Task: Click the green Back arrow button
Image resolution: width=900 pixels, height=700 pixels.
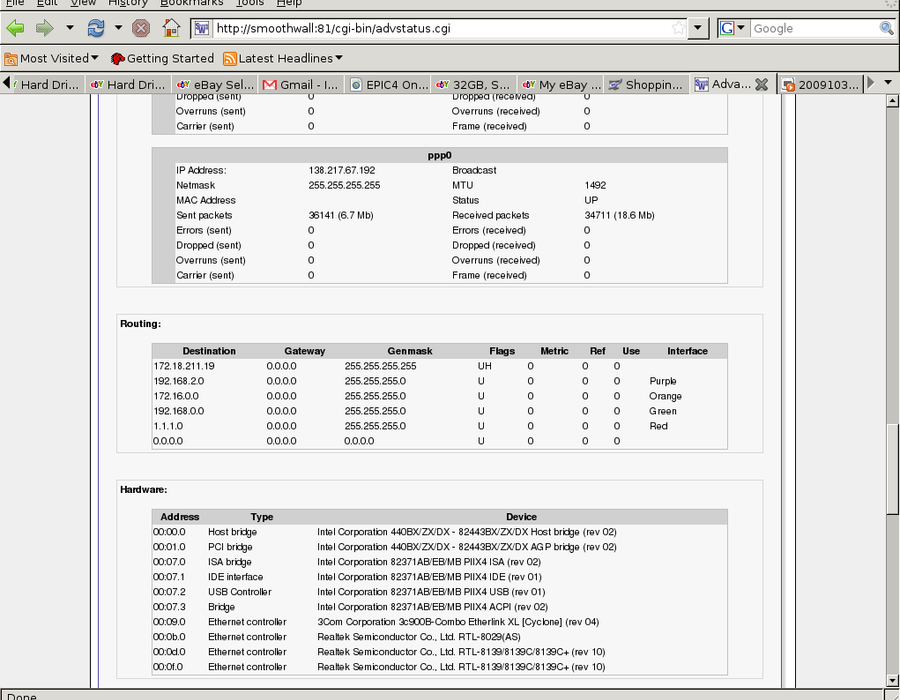Action: click(x=15, y=28)
